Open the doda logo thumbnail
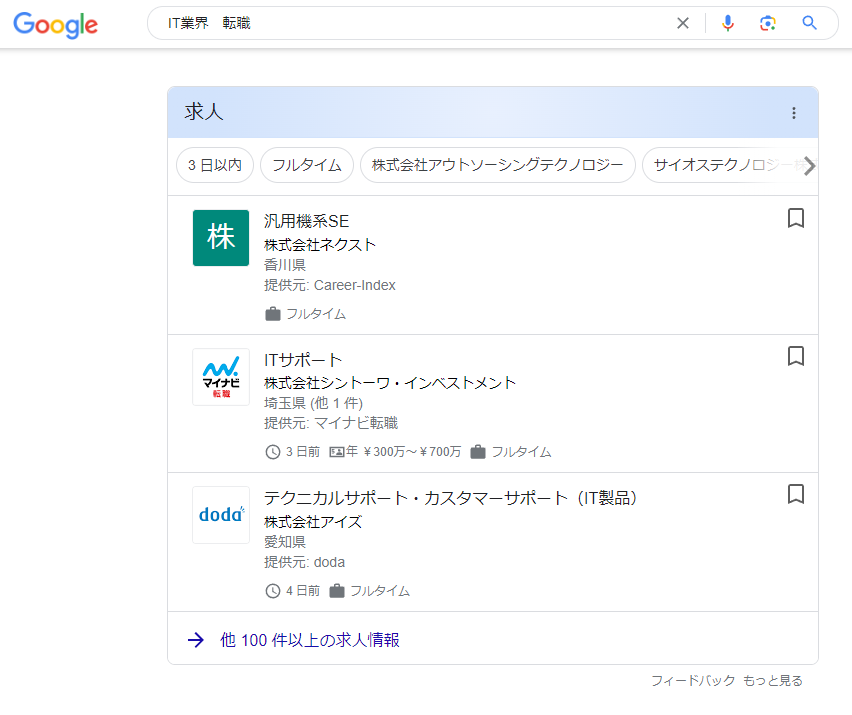 [x=220, y=514]
